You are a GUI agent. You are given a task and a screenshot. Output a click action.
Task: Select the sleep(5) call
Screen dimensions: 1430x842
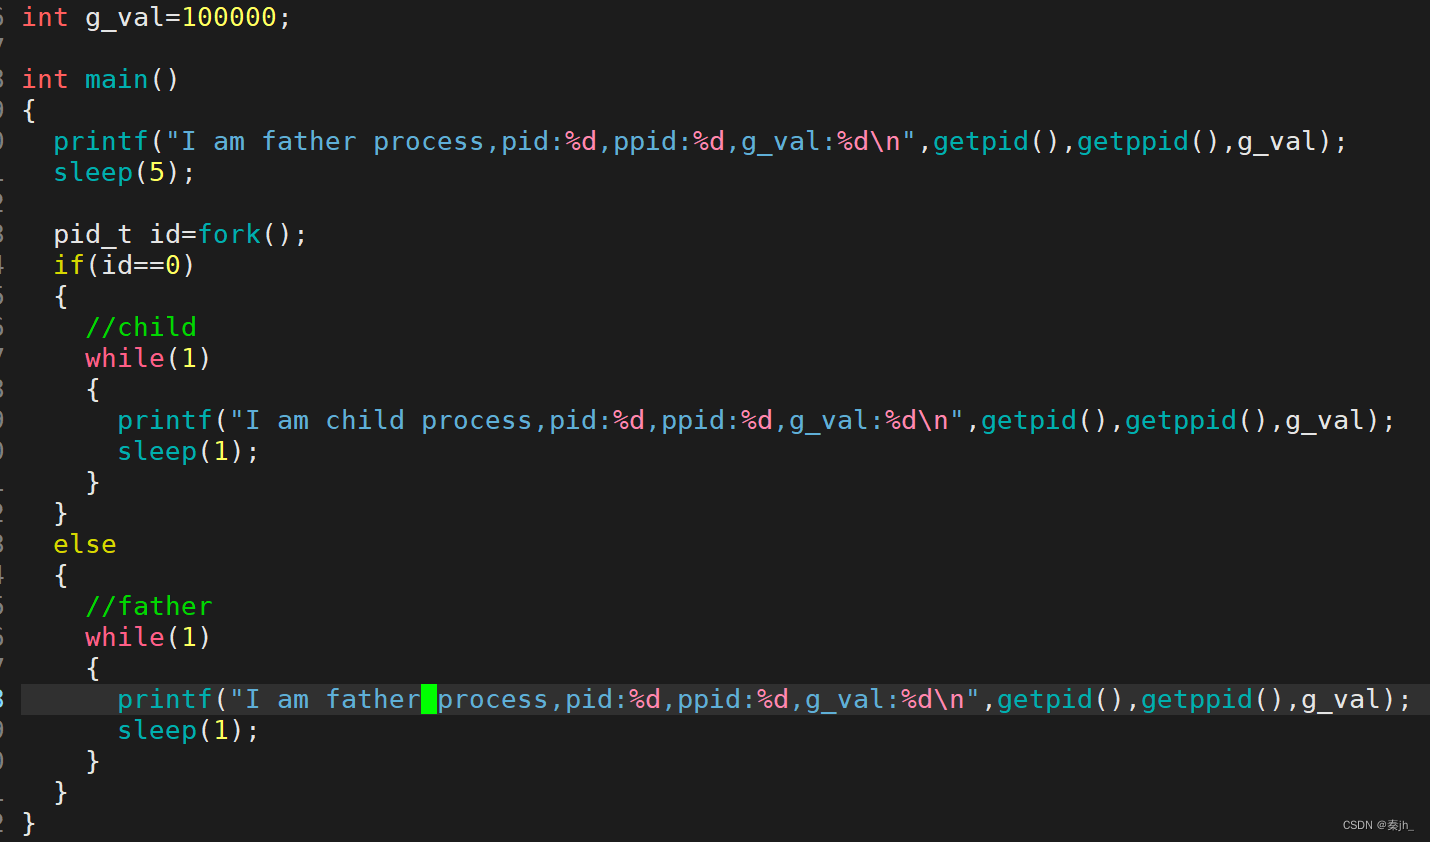point(124,172)
